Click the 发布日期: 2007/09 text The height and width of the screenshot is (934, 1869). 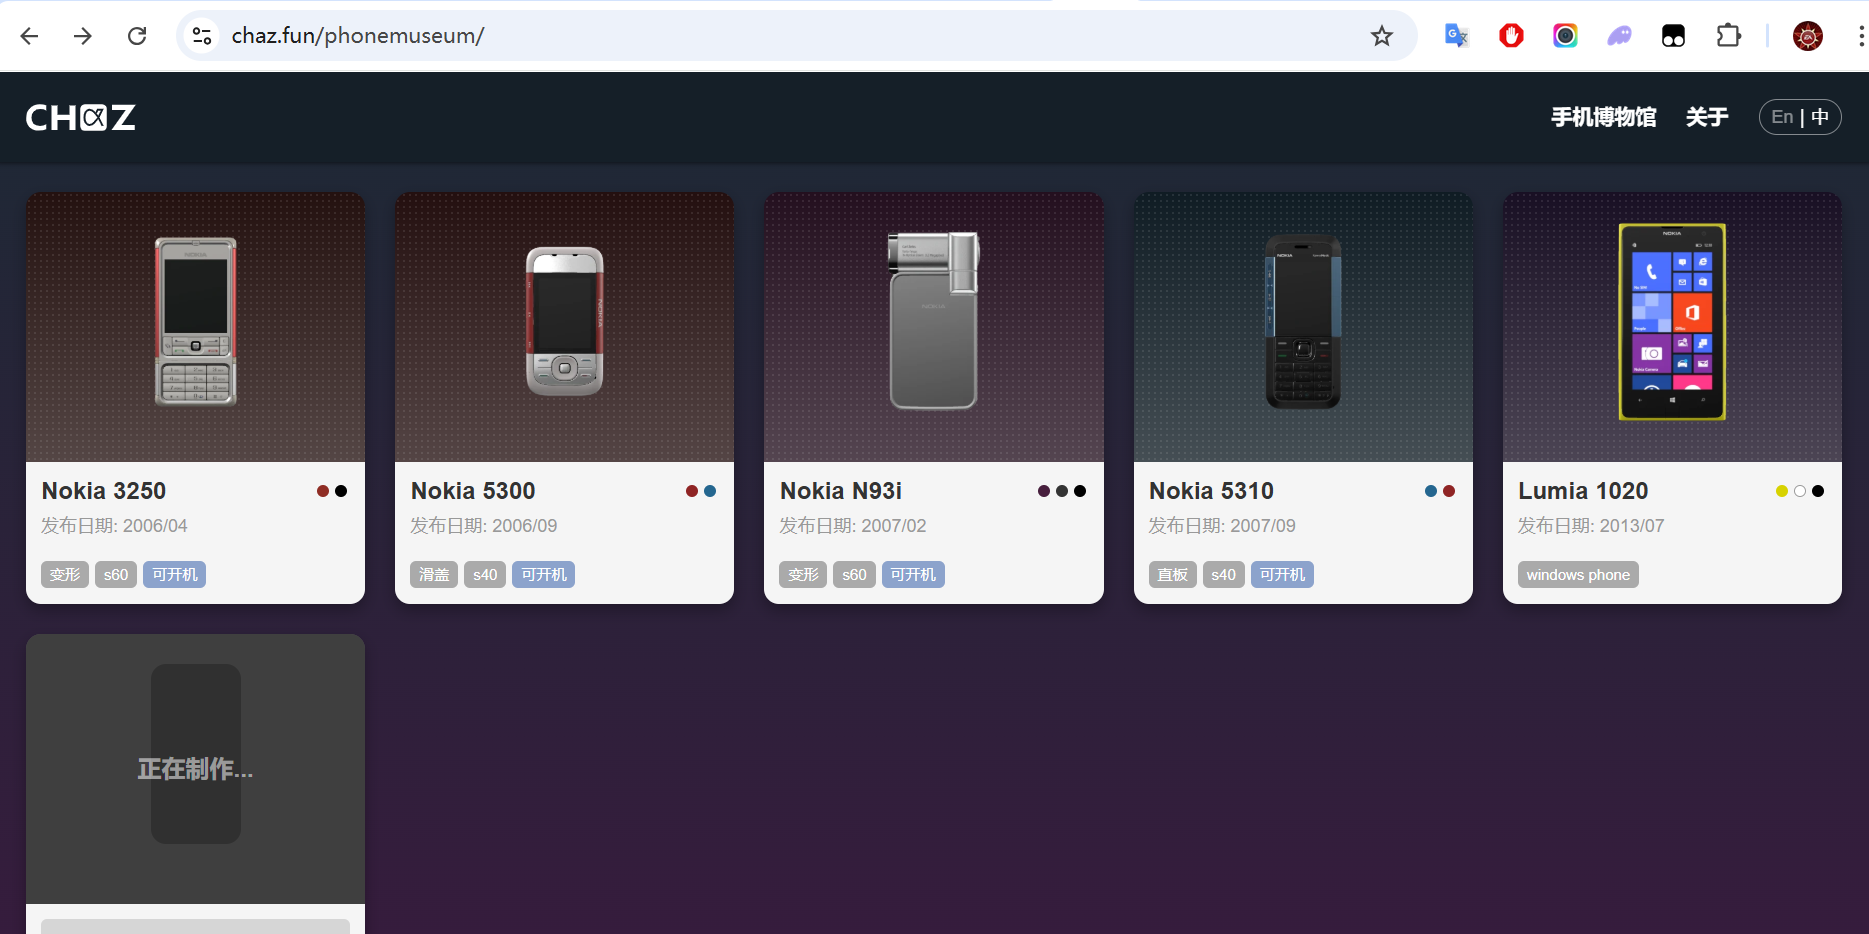pyautogui.click(x=1222, y=526)
